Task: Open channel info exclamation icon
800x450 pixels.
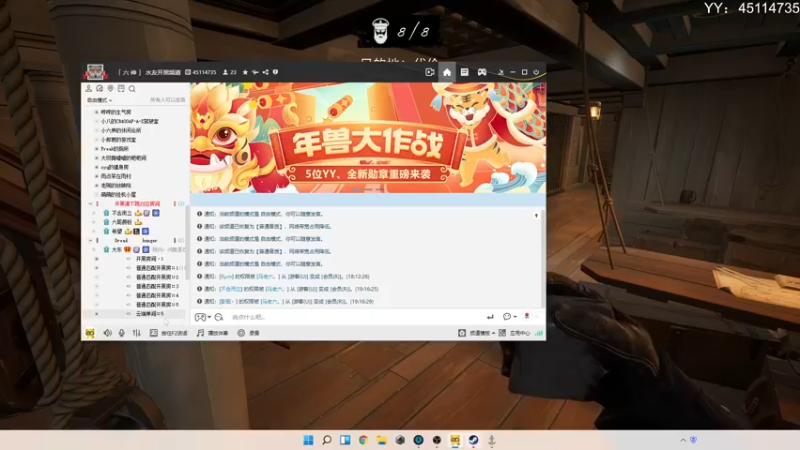Action: pos(276,72)
